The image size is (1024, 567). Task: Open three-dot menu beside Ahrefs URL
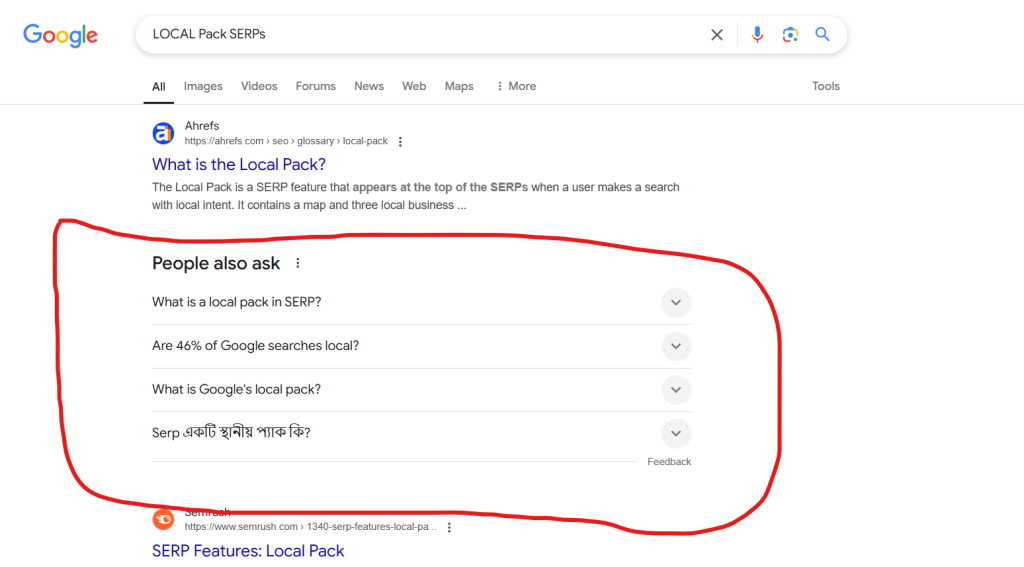[x=400, y=142]
